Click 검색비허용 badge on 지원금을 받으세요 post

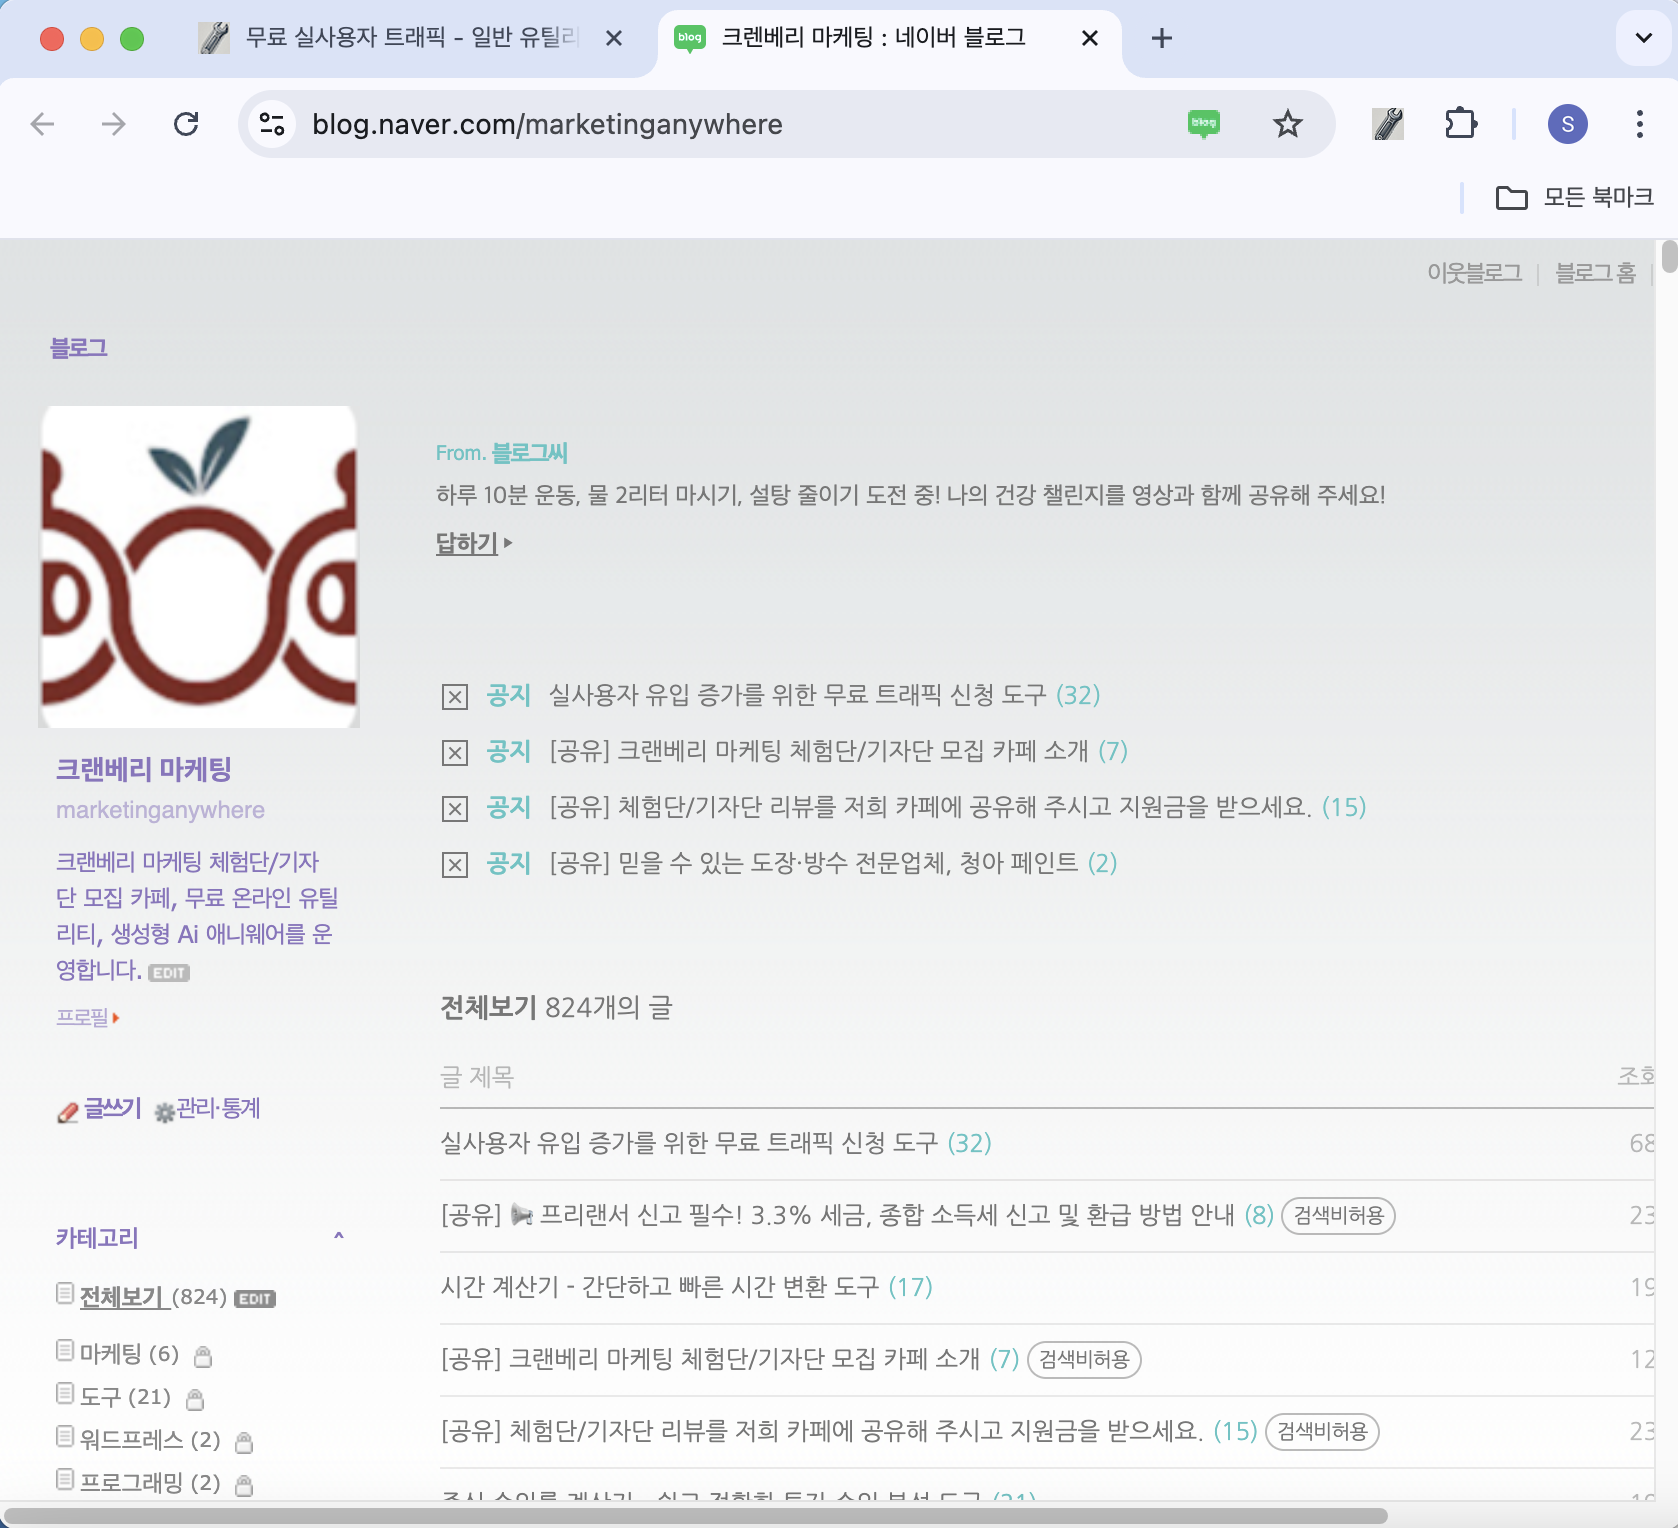coord(1322,1432)
